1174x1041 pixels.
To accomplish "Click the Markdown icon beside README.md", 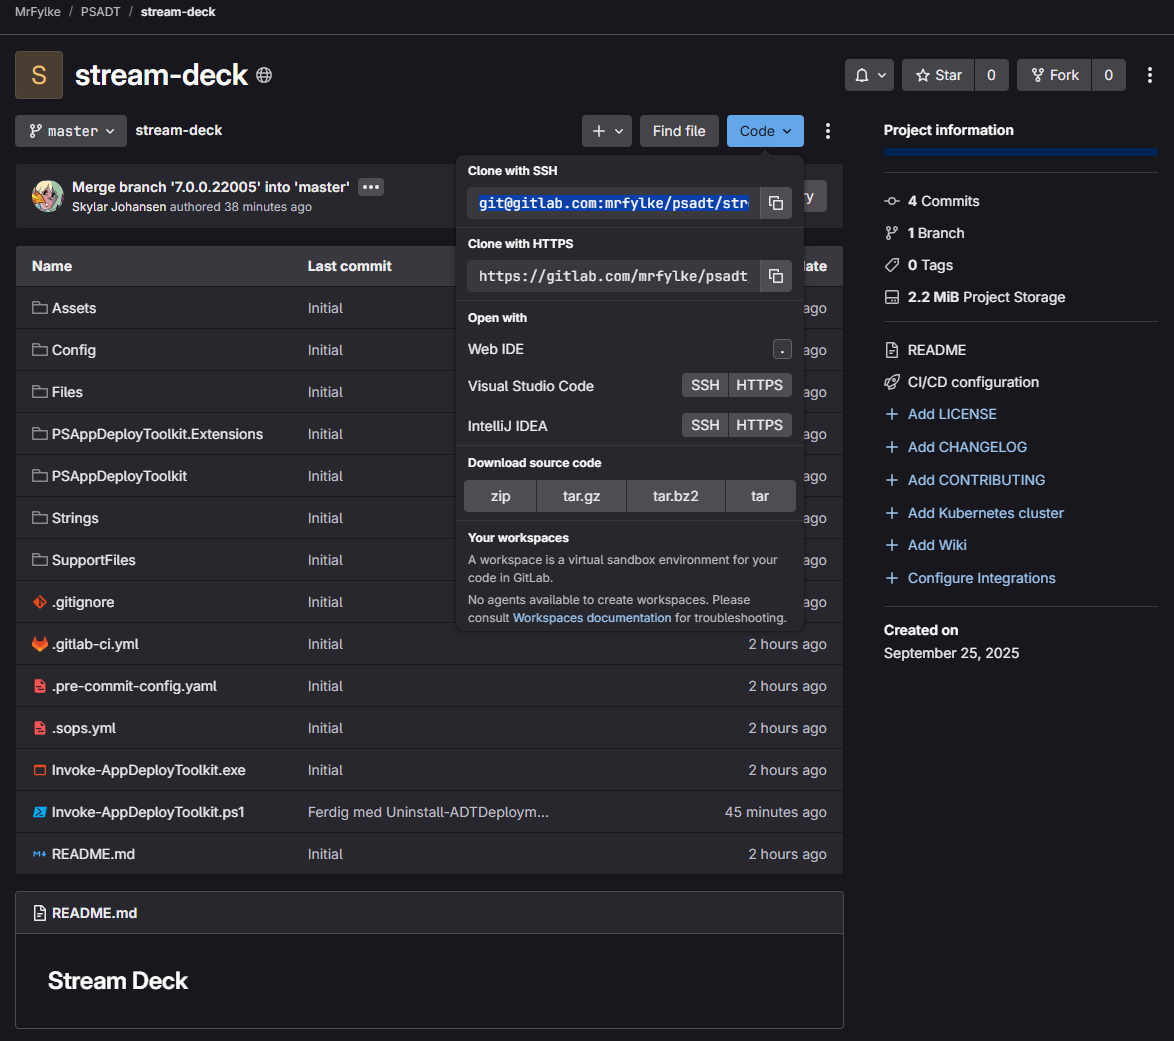I will (x=40, y=853).
